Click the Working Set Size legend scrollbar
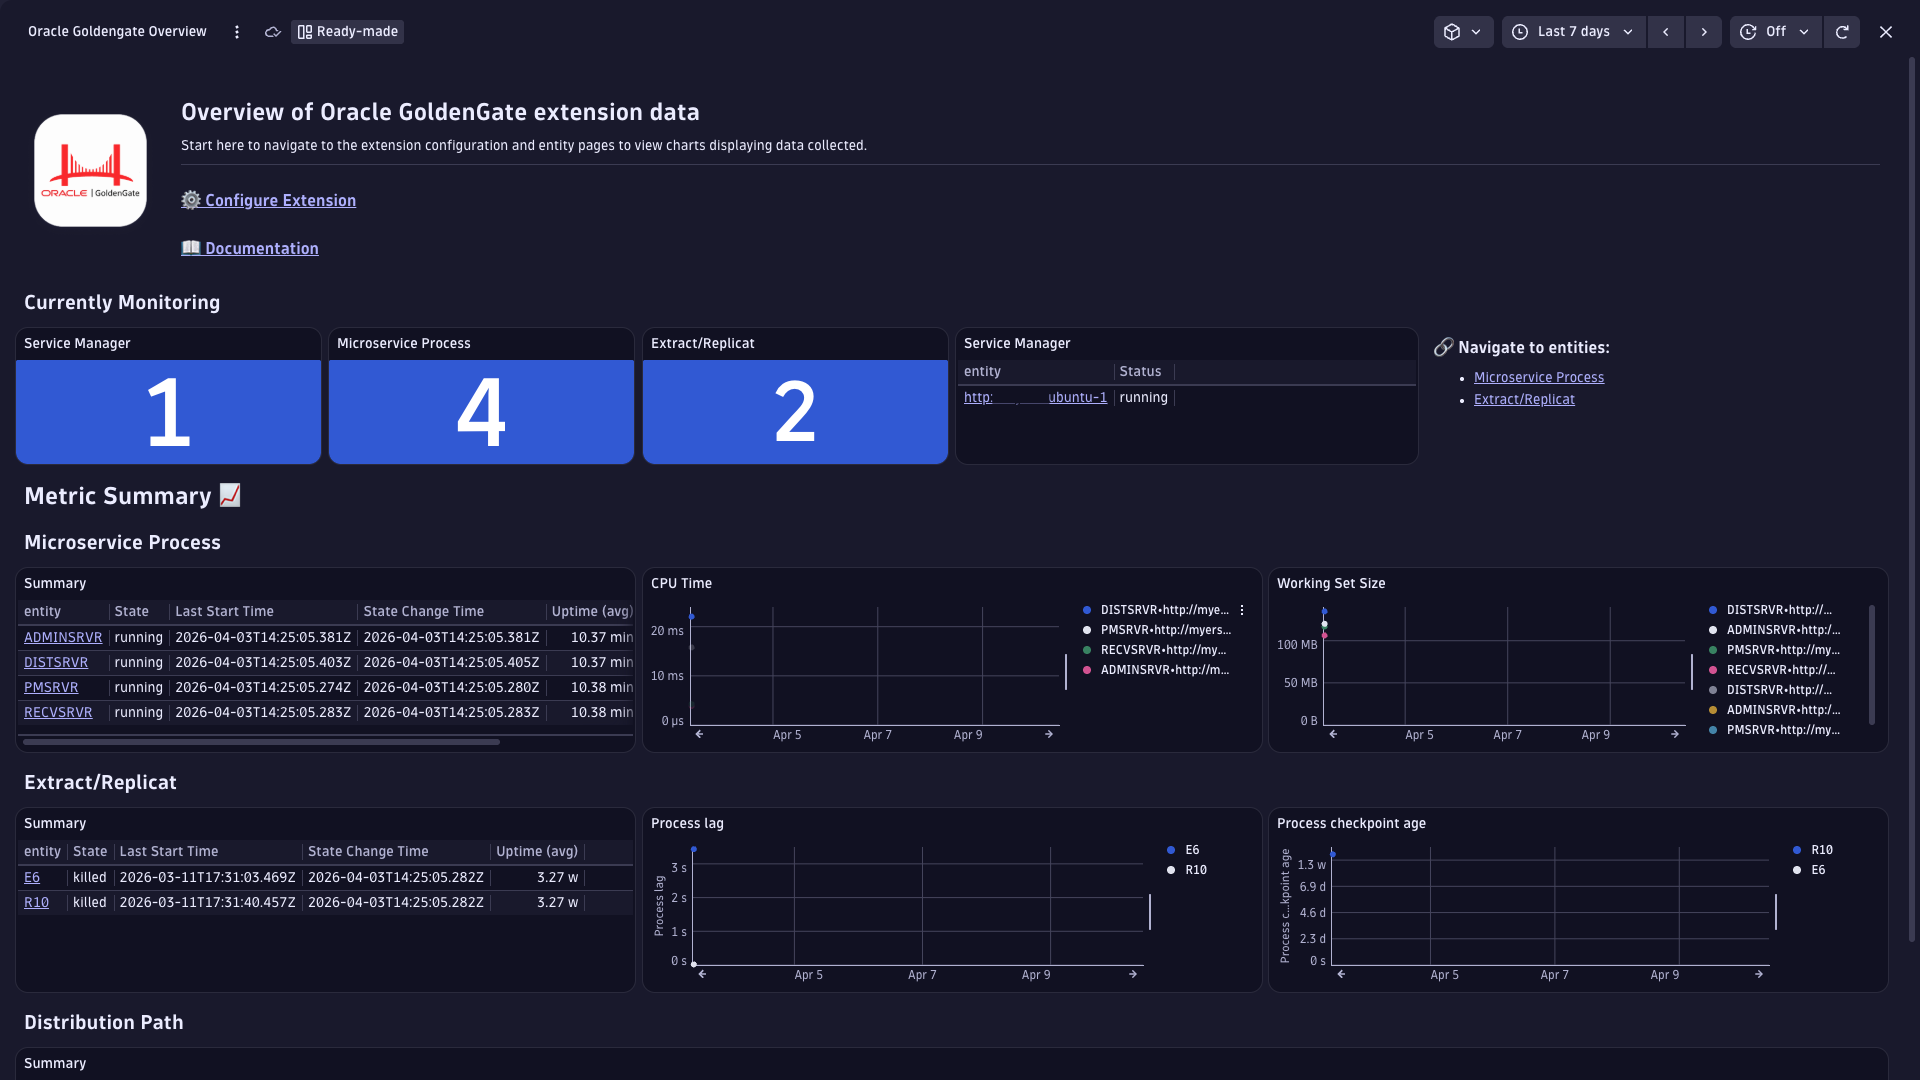The image size is (1920, 1080). point(1872,665)
